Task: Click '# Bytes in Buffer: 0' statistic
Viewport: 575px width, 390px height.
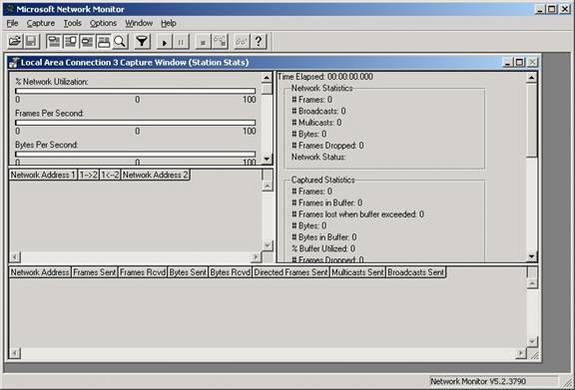Action: click(x=324, y=237)
